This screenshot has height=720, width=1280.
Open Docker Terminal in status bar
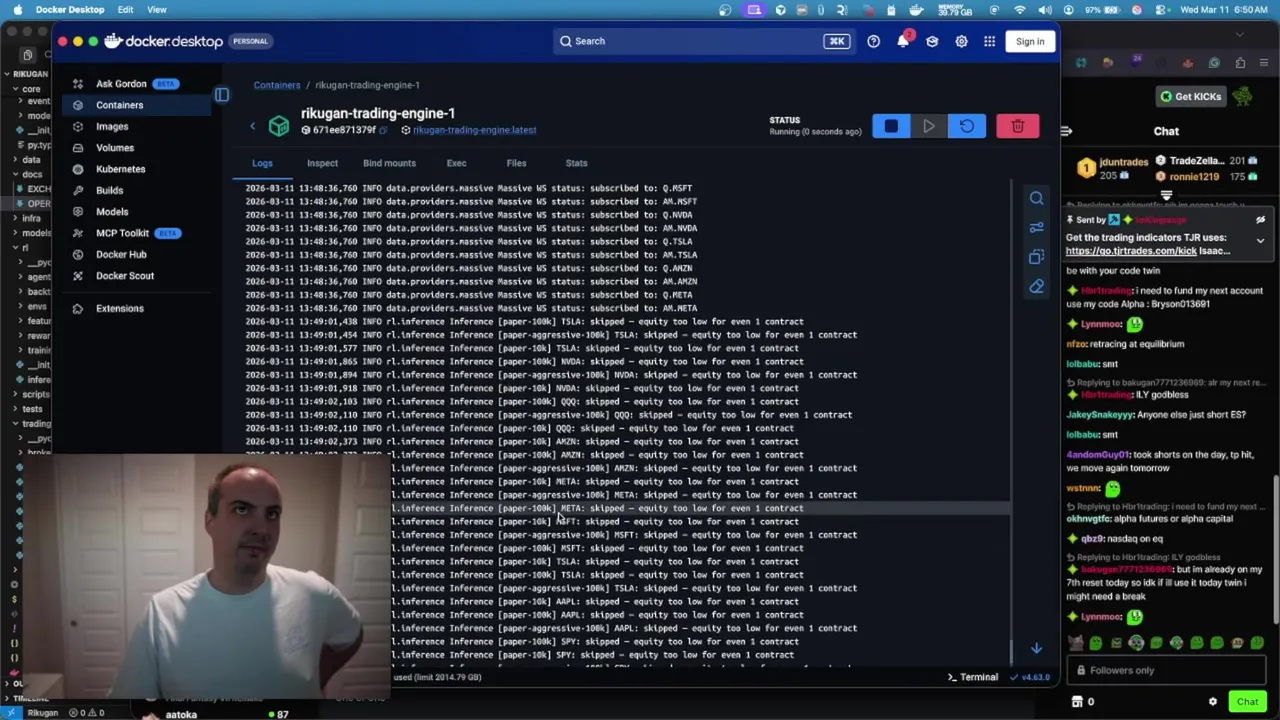click(x=972, y=677)
